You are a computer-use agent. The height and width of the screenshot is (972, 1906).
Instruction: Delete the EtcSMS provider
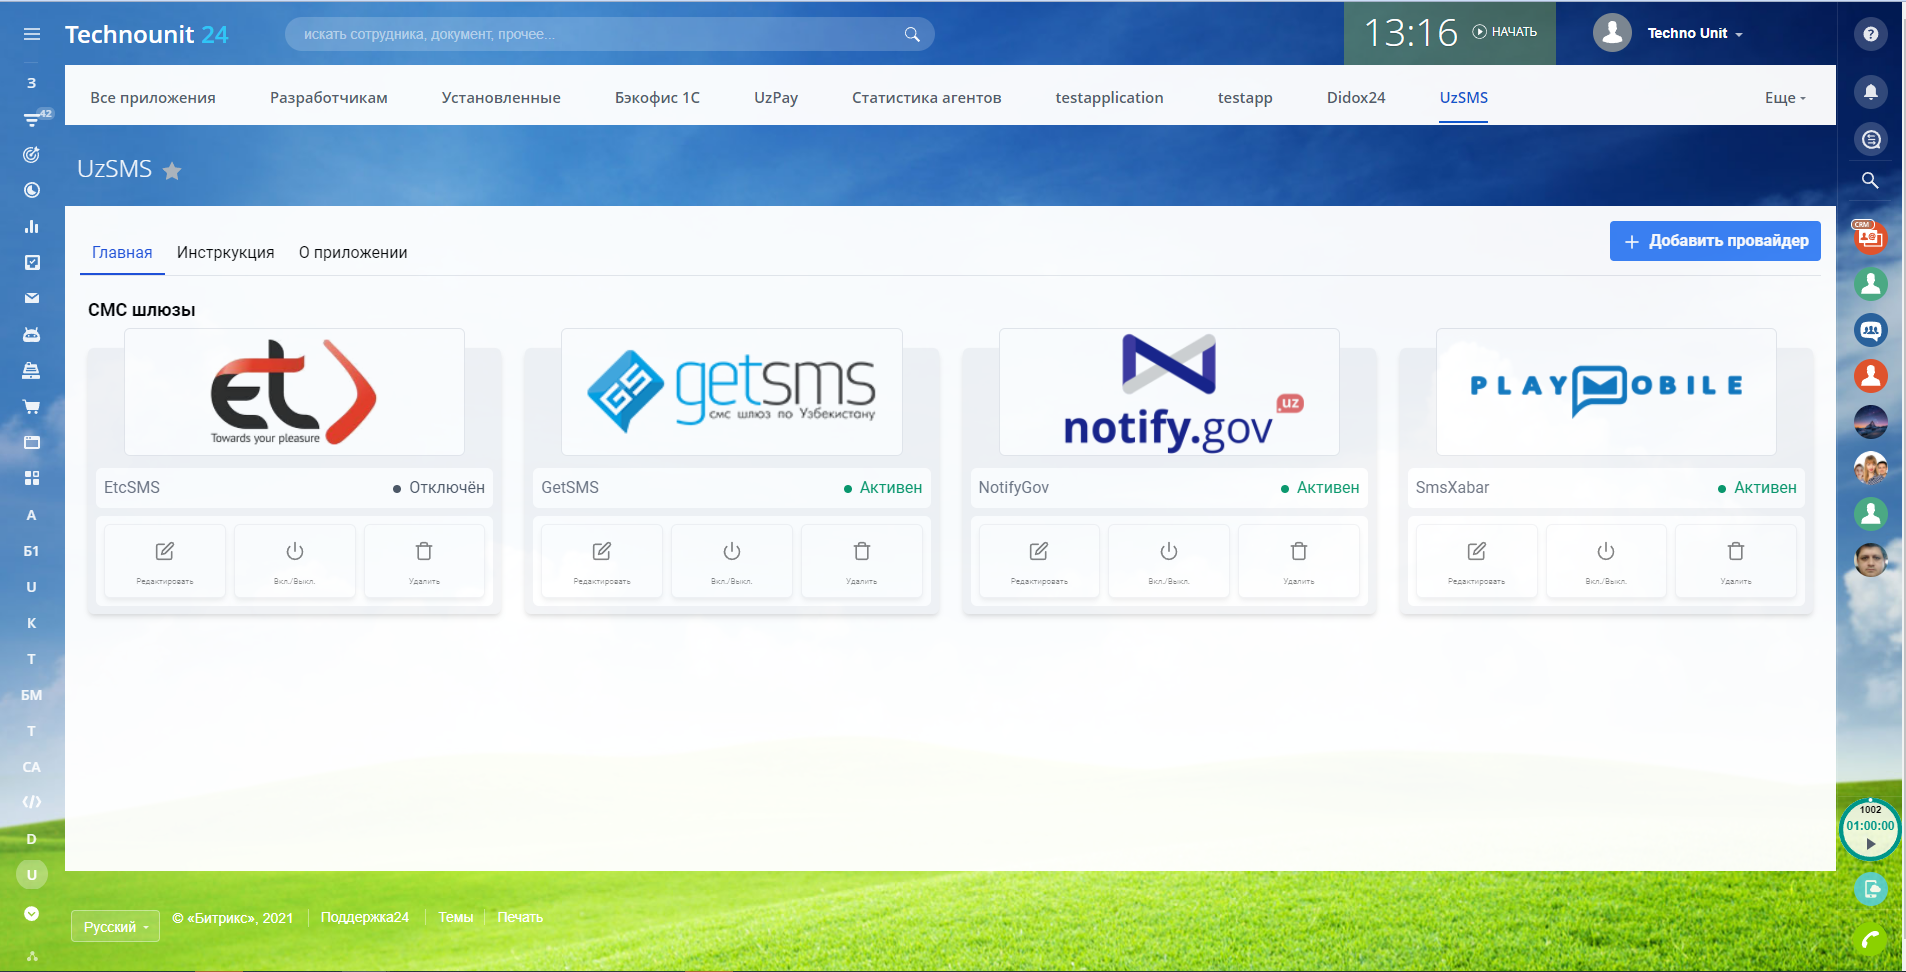tap(424, 561)
